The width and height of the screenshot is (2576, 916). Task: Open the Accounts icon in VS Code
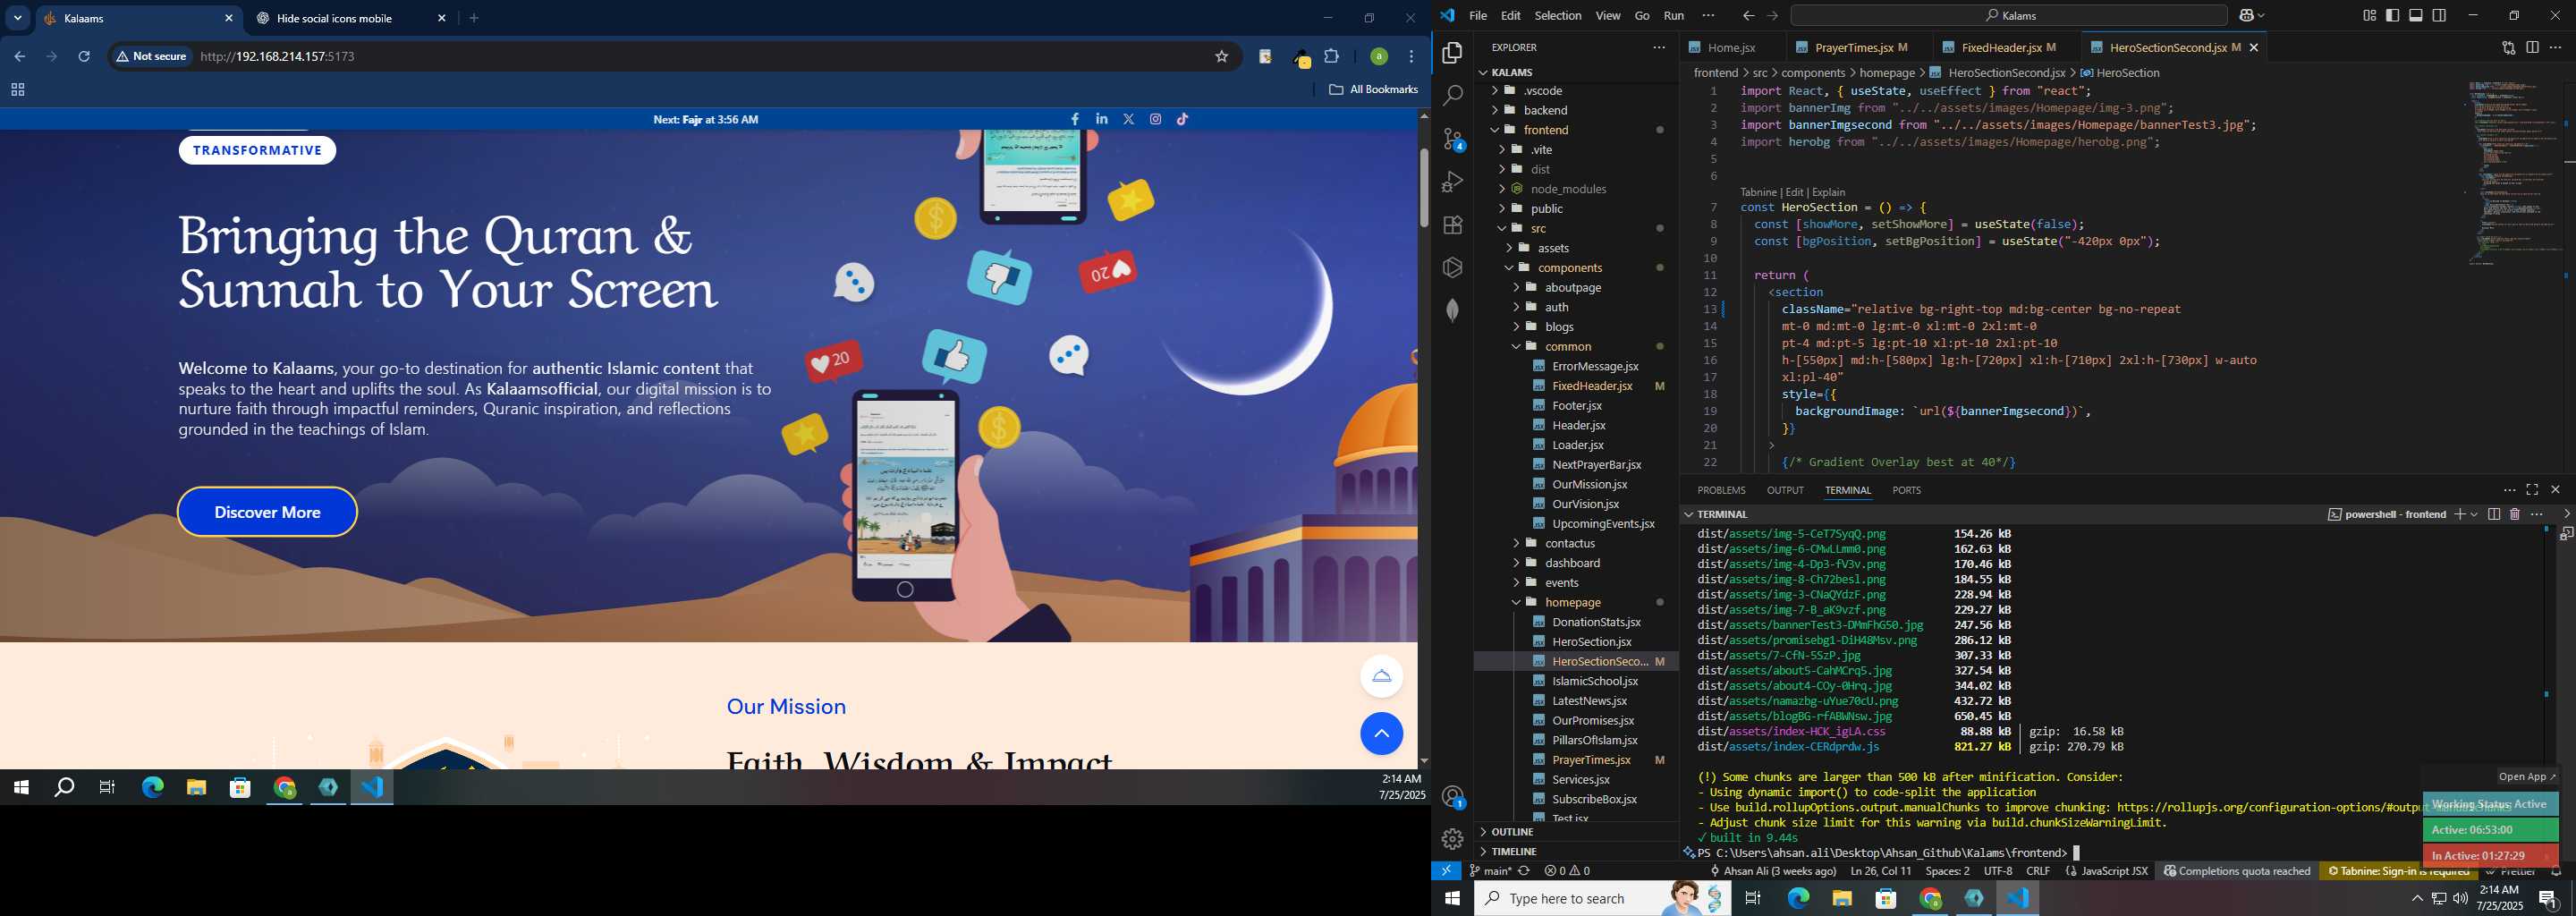1452,797
